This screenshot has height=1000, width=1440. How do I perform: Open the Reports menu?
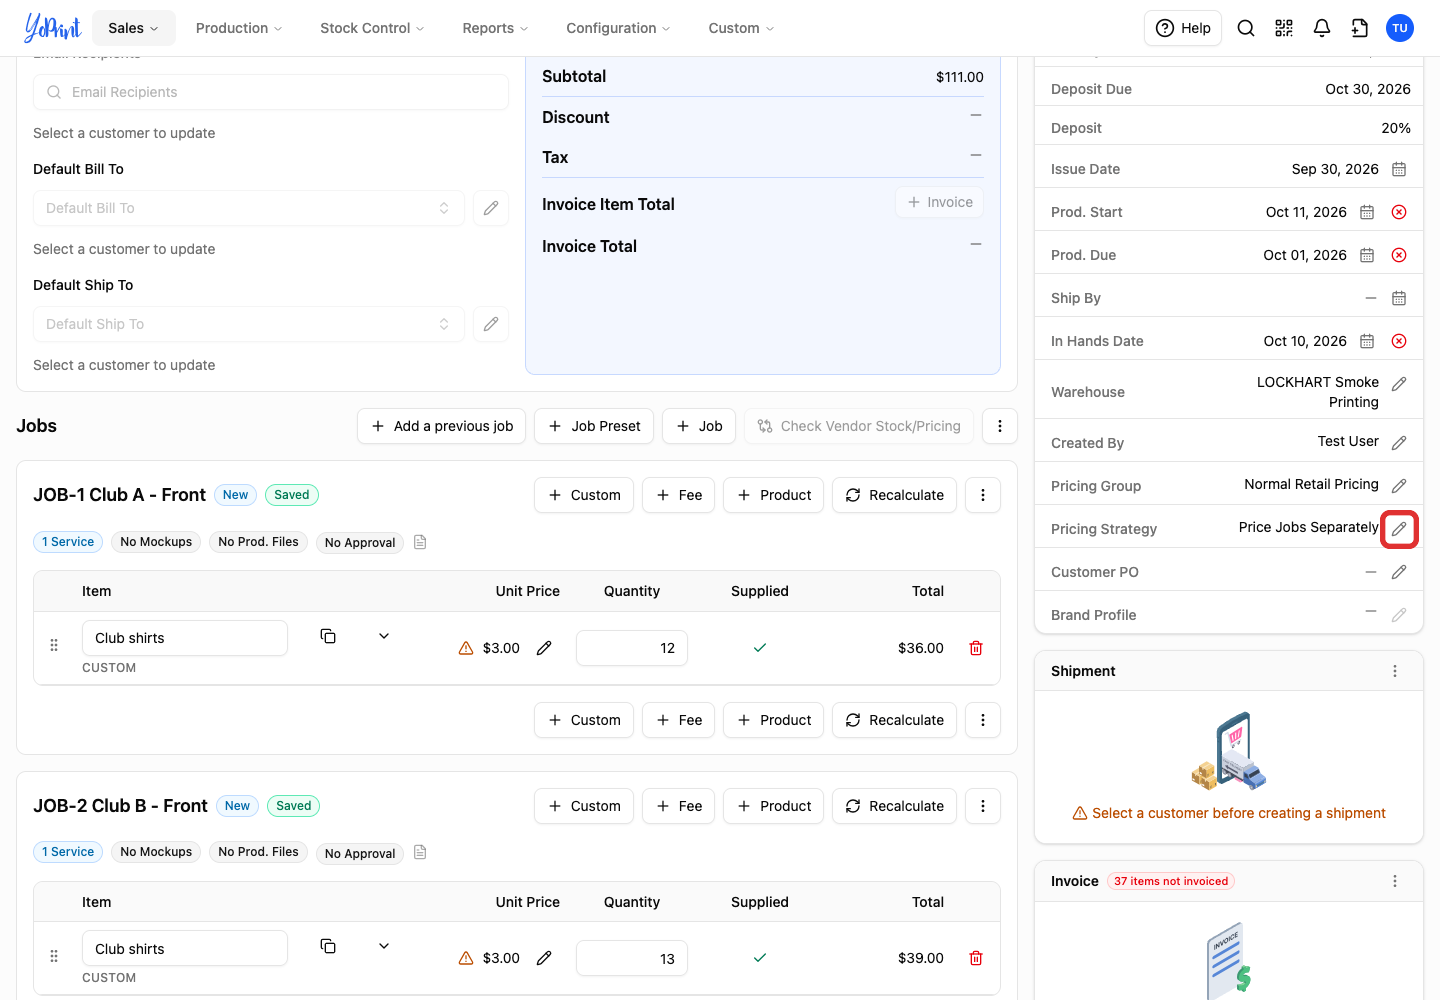pos(495,28)
